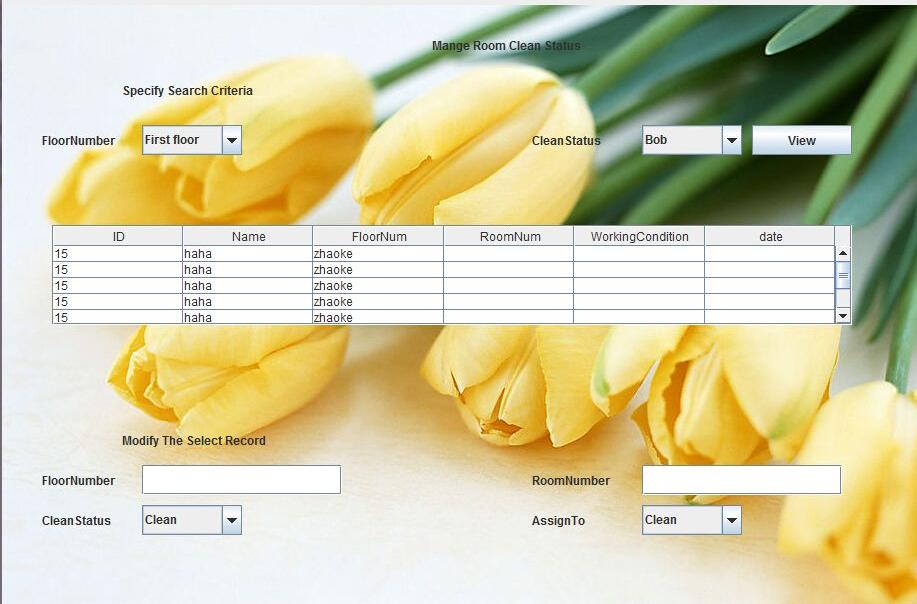Open the top CleanStatus dropdown showing Bob
917x604 pixels.
tap(731, 140)
